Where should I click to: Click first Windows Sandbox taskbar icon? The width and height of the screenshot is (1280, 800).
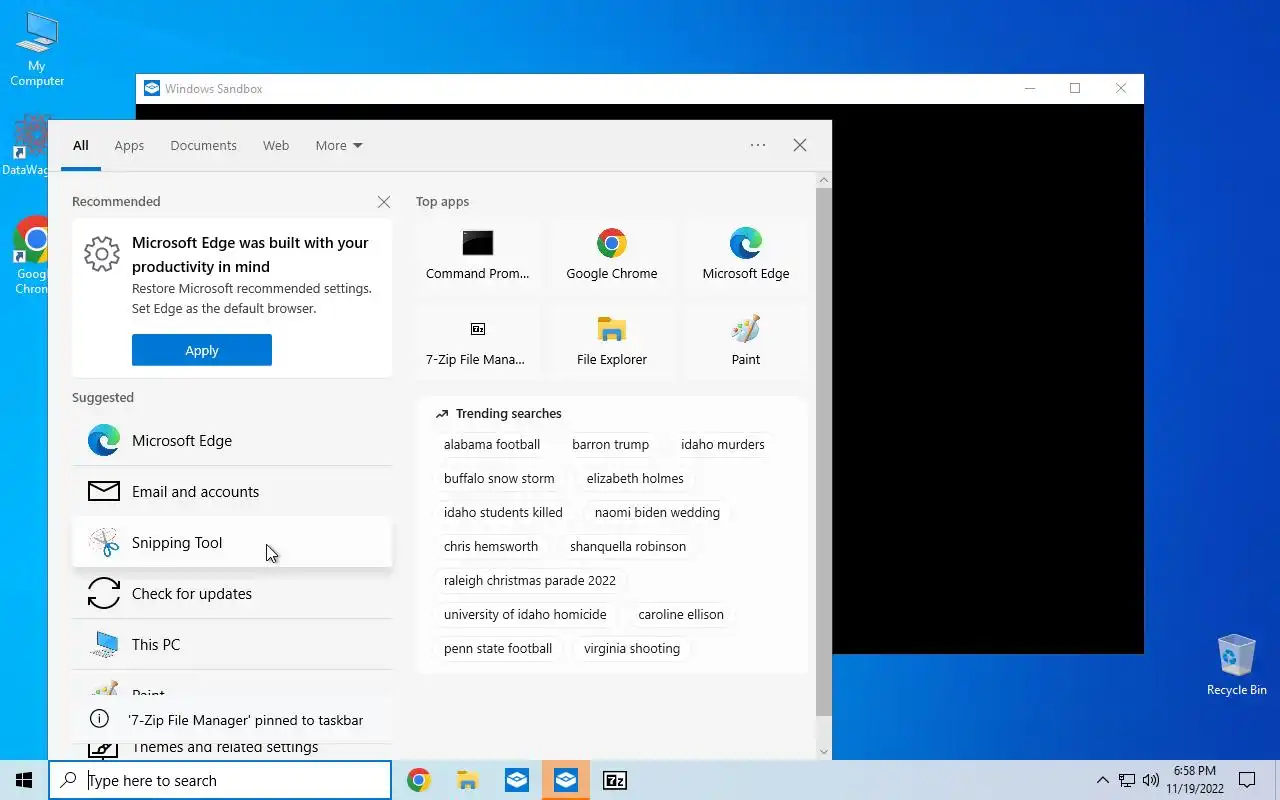click(x=517, y=780)
